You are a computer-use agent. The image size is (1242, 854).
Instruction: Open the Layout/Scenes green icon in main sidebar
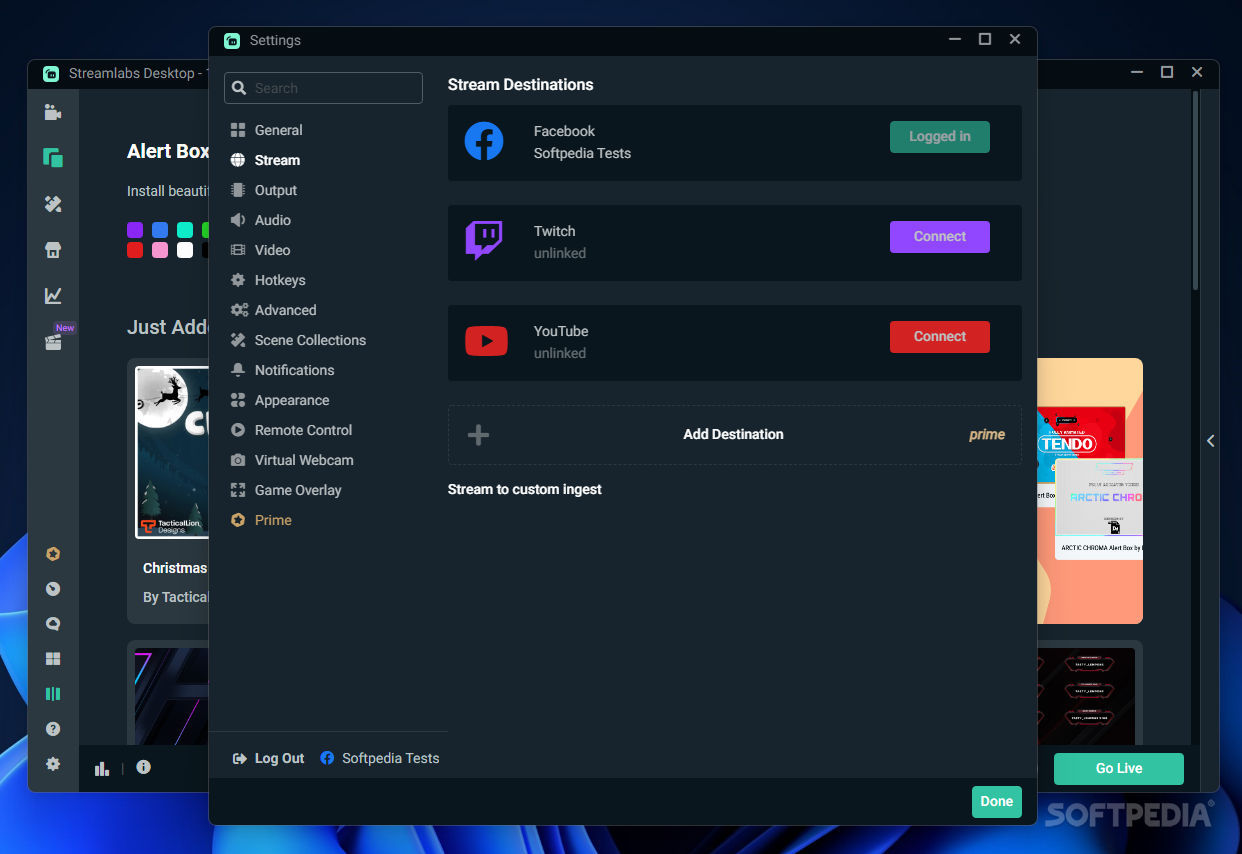(x=53, y=157)
